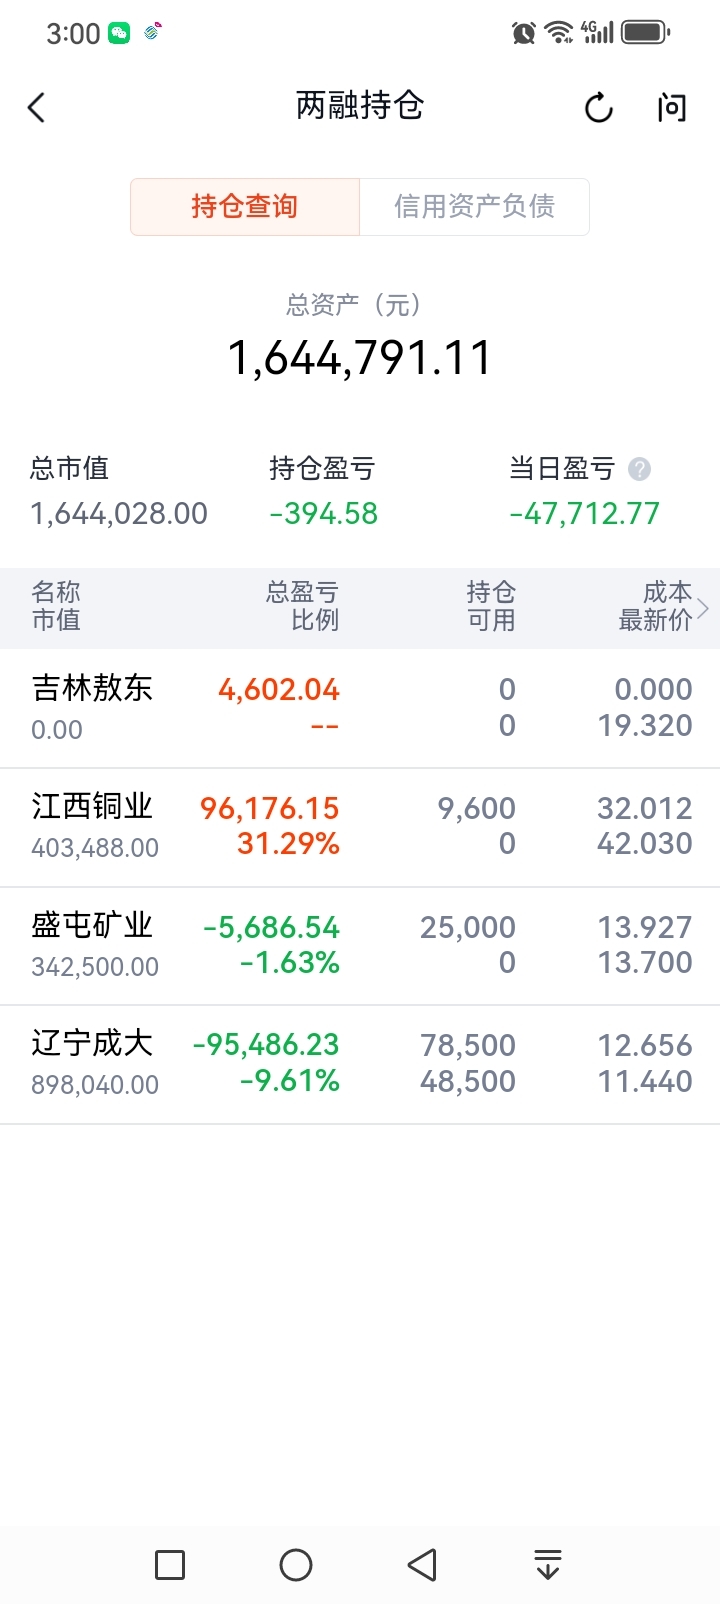The image size is (720, 1604).
Task: Switch to 信用资产负债 tab
Action: [x=474, y=207]
